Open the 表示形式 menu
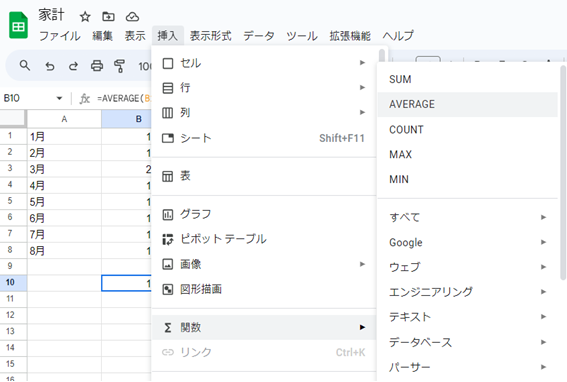This screenshot has height=382, width=567. (210, 36)
